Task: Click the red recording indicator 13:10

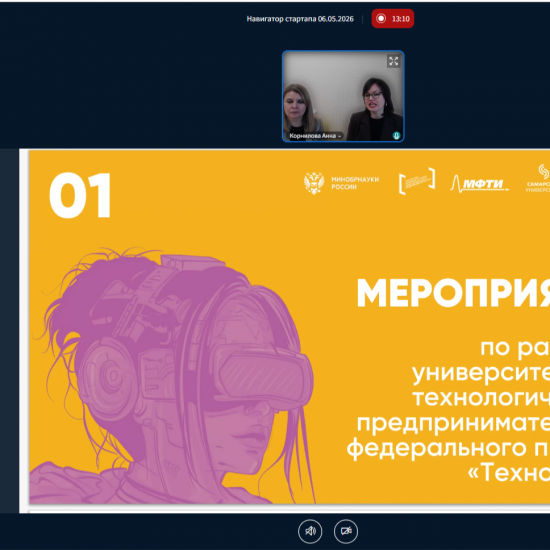Action: point(393,19)
